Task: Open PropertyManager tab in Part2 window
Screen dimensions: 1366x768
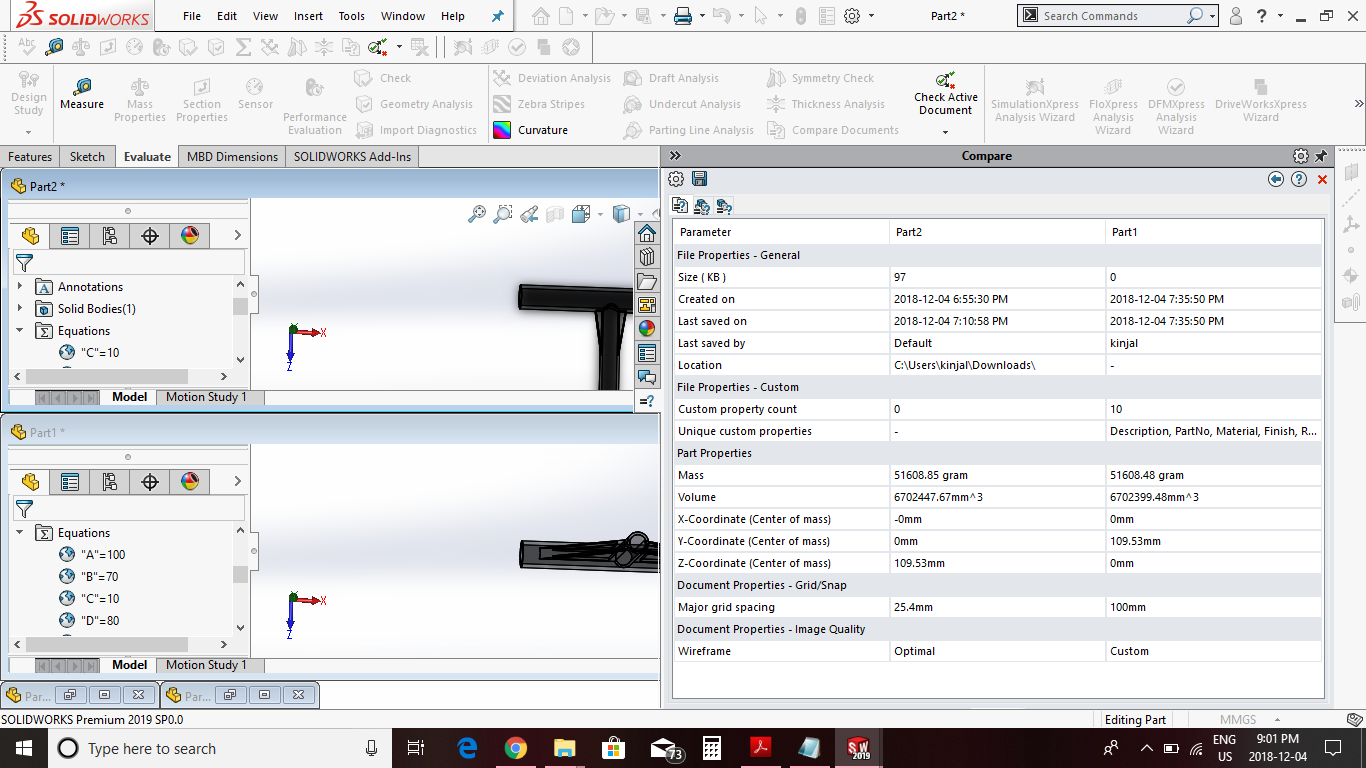Action: (x=70, y=236)
